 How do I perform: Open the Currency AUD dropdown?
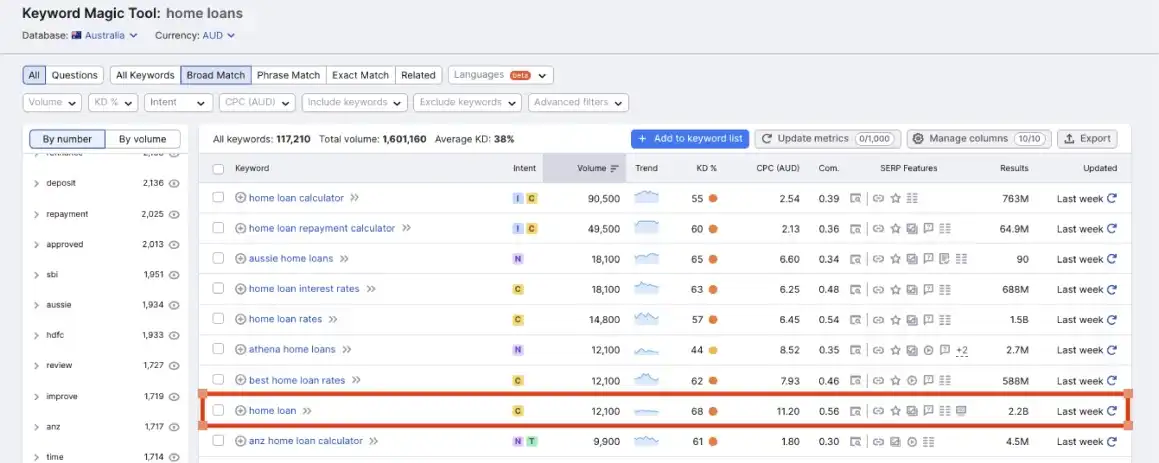coord(219,35)
